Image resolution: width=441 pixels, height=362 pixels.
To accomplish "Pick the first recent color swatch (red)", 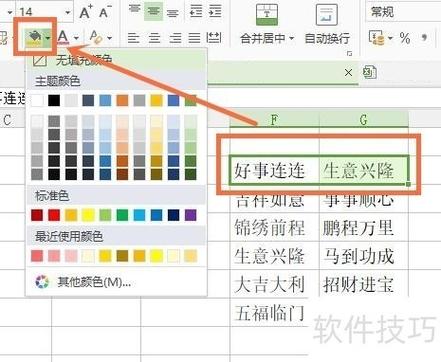I will pyautogui.click(x=37, y=256).
